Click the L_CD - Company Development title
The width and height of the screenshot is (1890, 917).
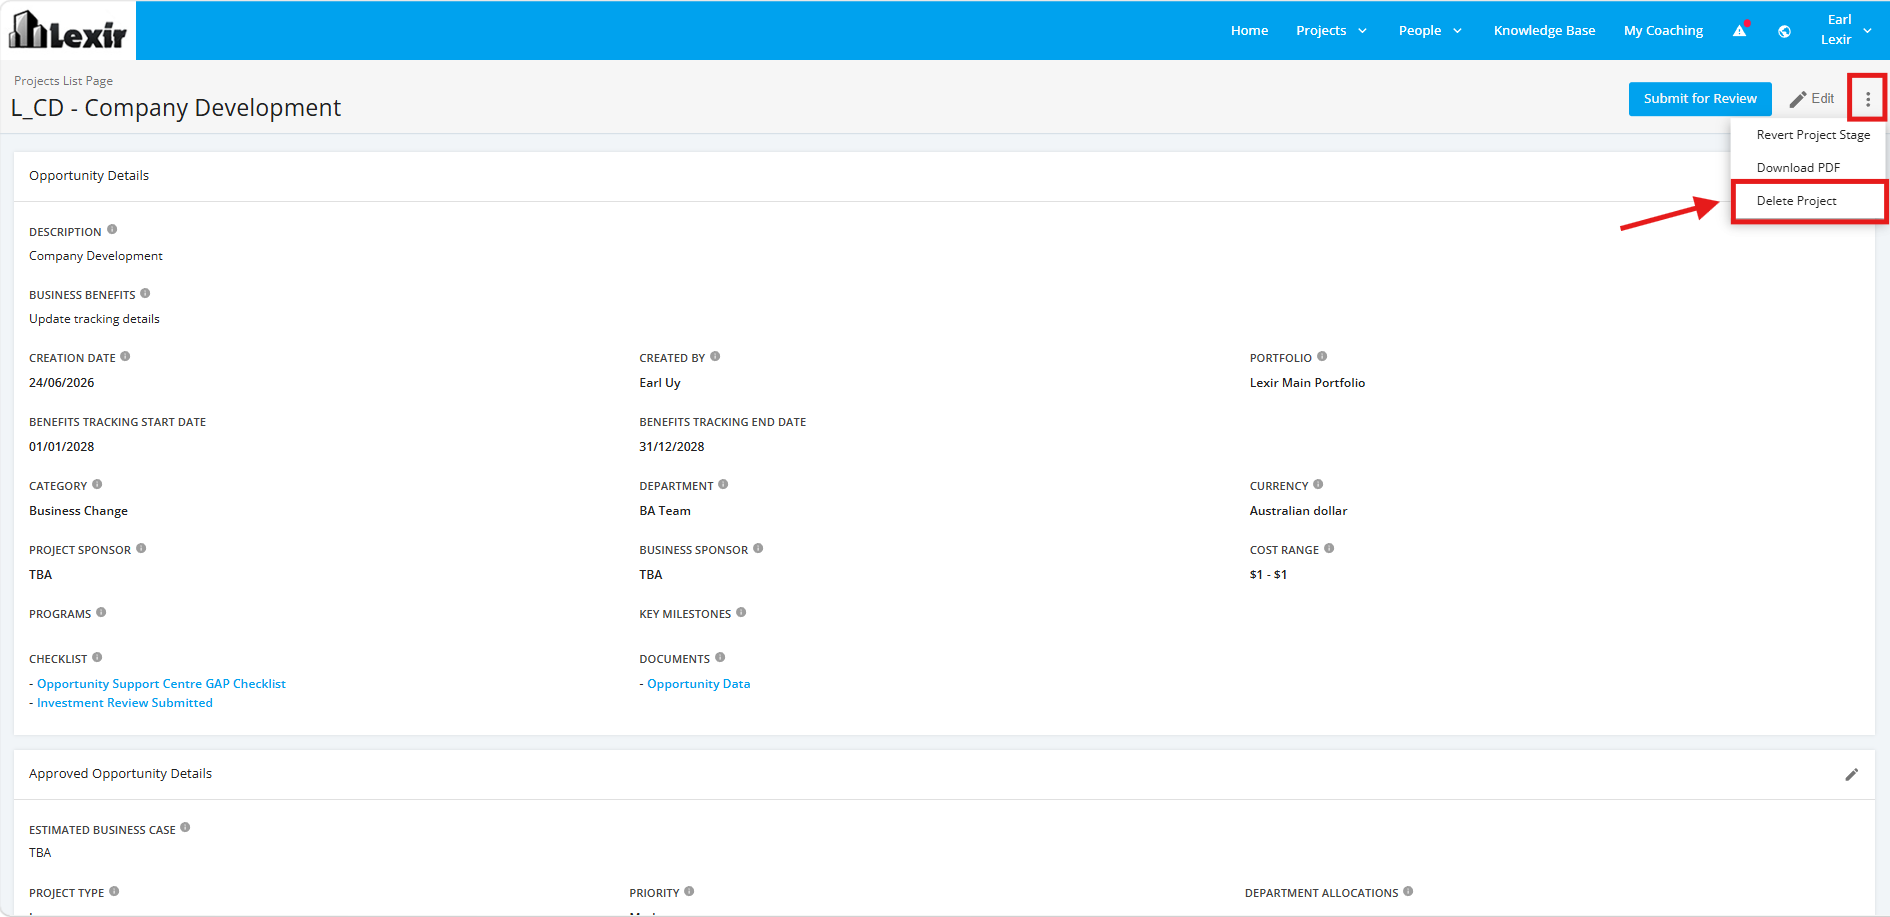[176, 108]
